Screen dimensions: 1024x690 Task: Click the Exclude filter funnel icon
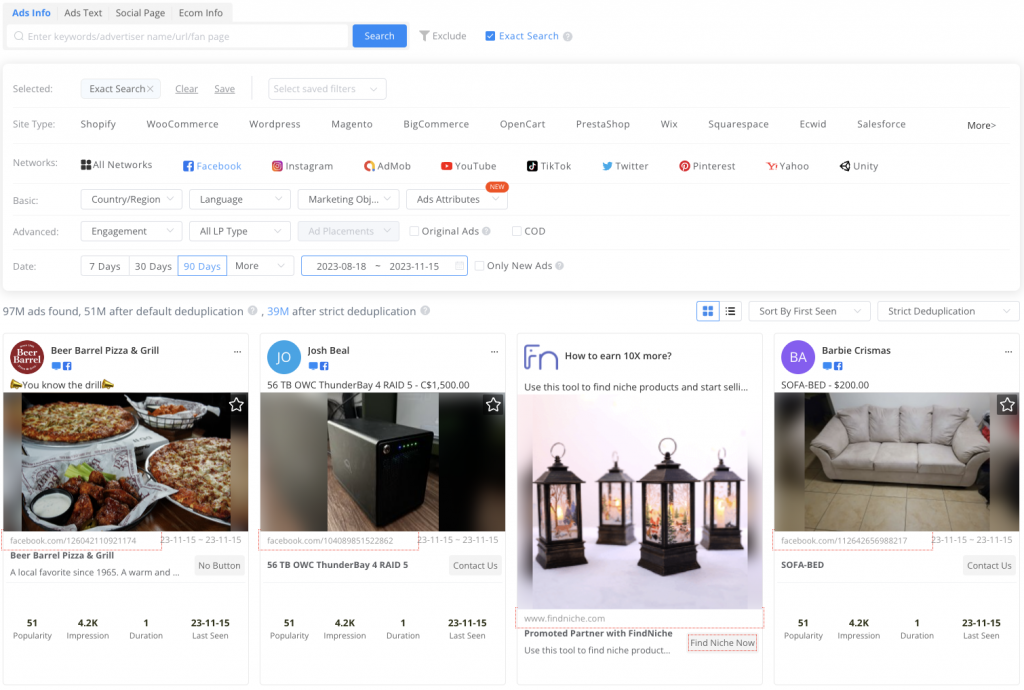click(x=424, y=36)
